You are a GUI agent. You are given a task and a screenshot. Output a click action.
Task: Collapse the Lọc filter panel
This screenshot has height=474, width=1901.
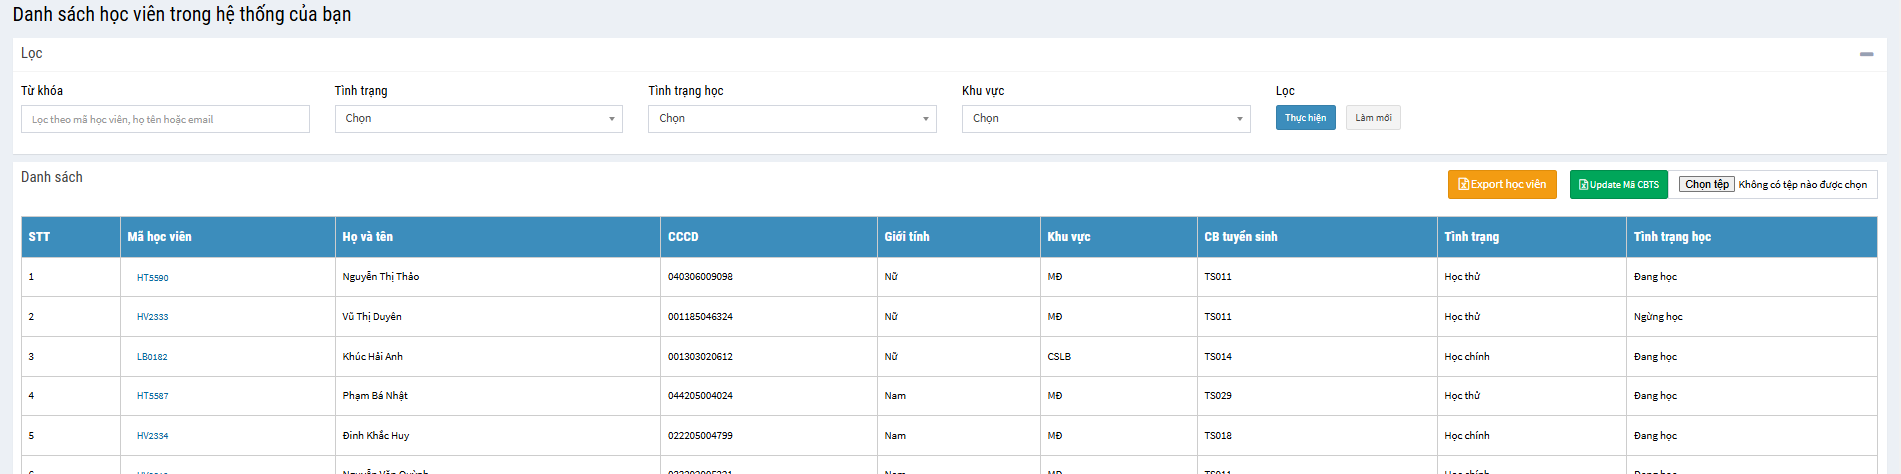[1866, 54]
